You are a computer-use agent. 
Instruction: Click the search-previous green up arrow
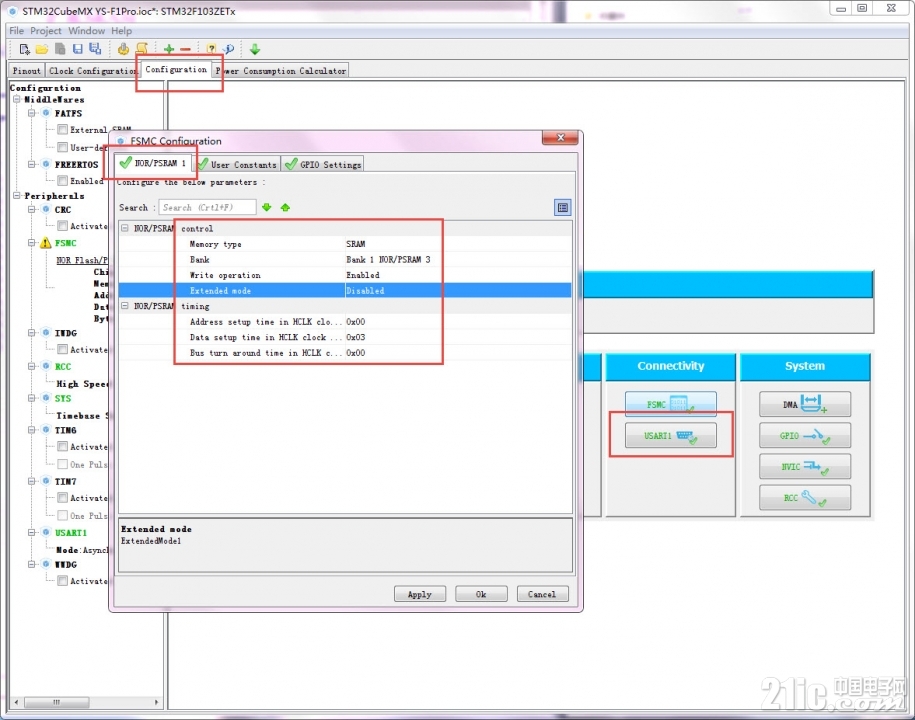click(285, 208)
